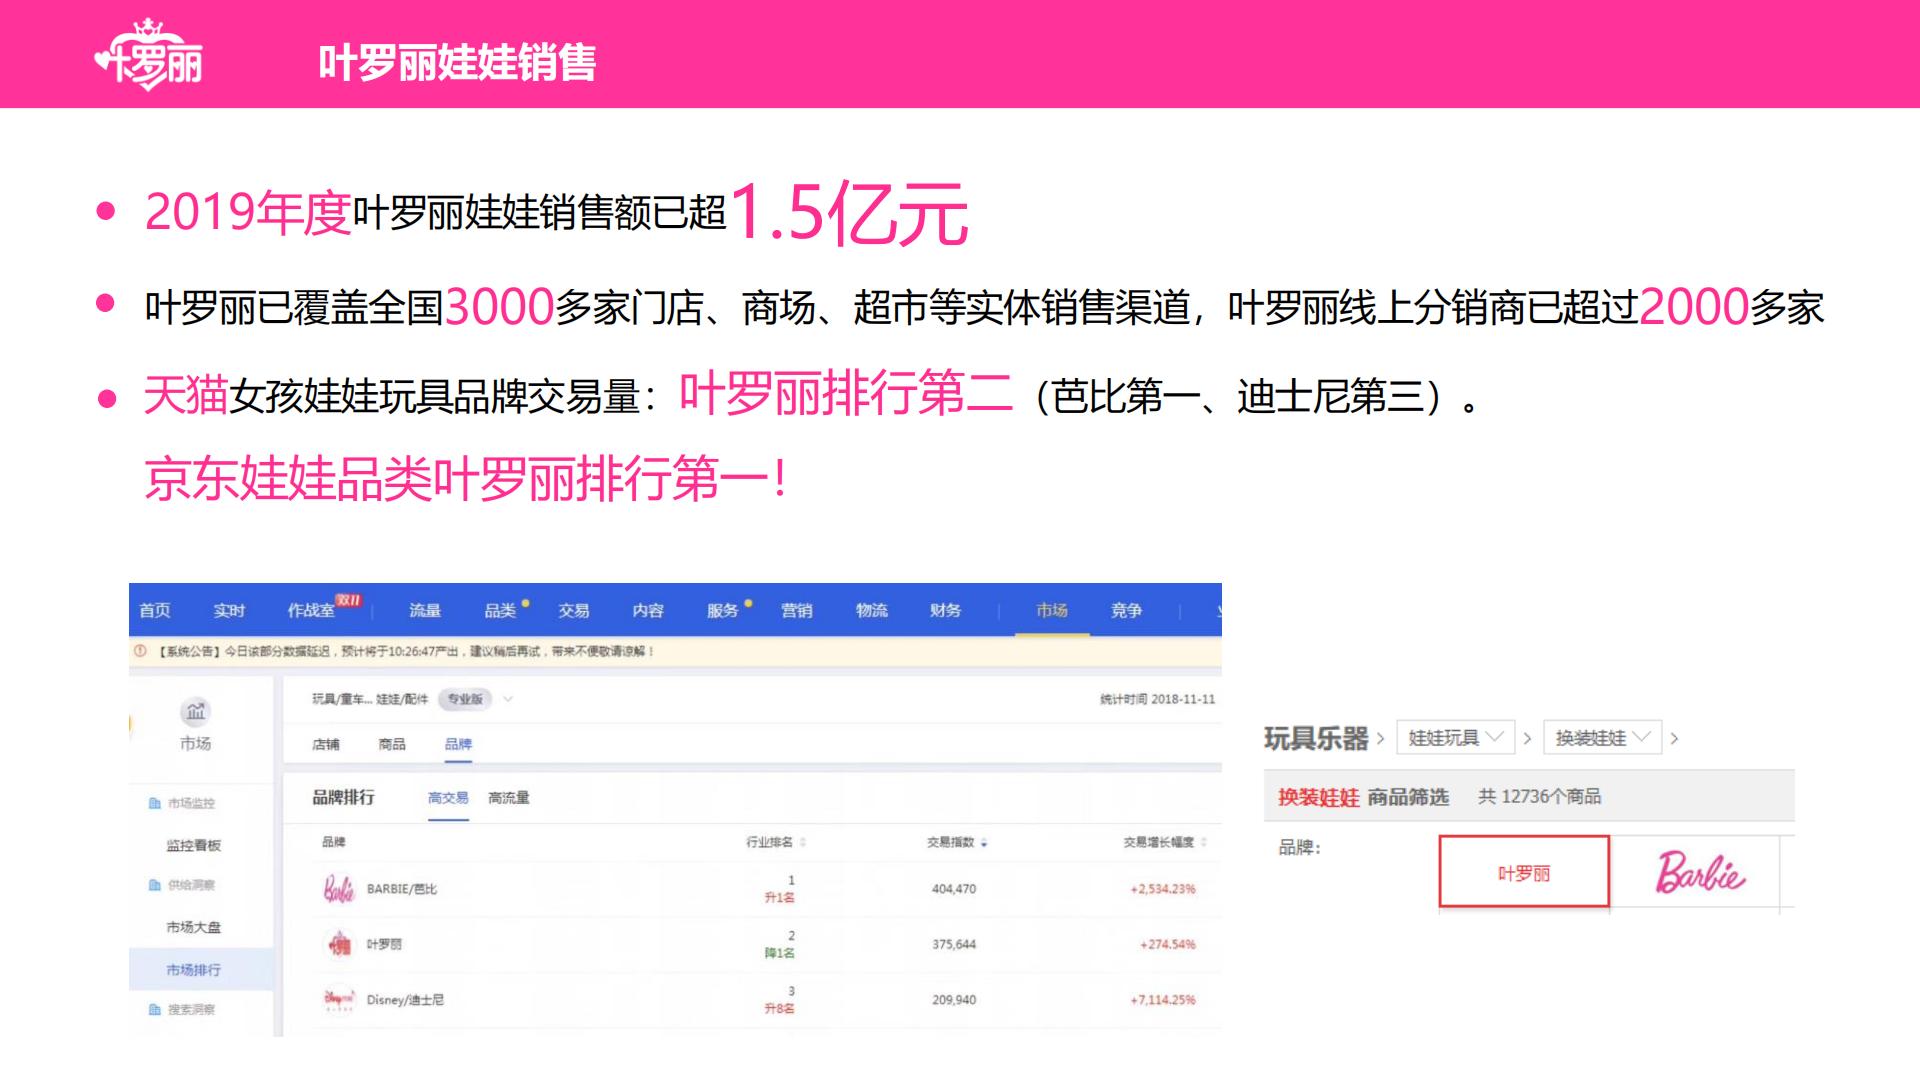Image resolution: width=1920 pixels, height=1080 pixels.
Task: Toggle the 行业排名 column sort order
Action: (803, 842)
